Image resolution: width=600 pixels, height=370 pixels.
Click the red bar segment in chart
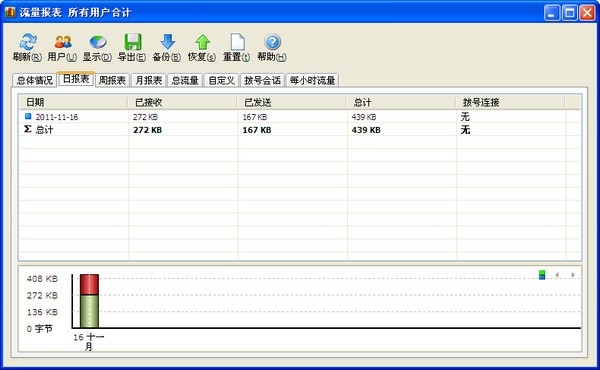pos(90,284)
